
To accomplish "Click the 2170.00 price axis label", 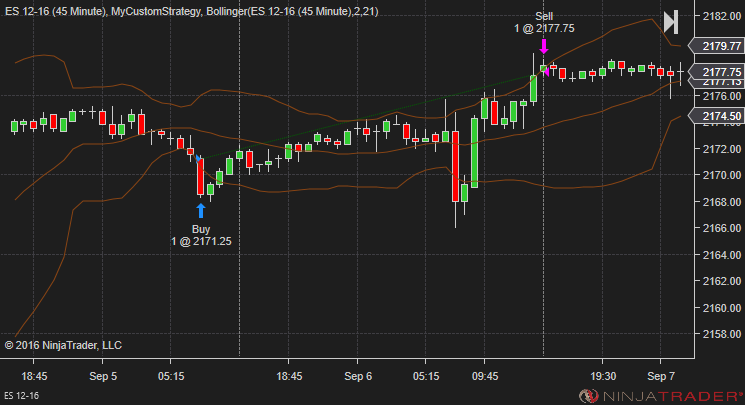I will point(722,175).
